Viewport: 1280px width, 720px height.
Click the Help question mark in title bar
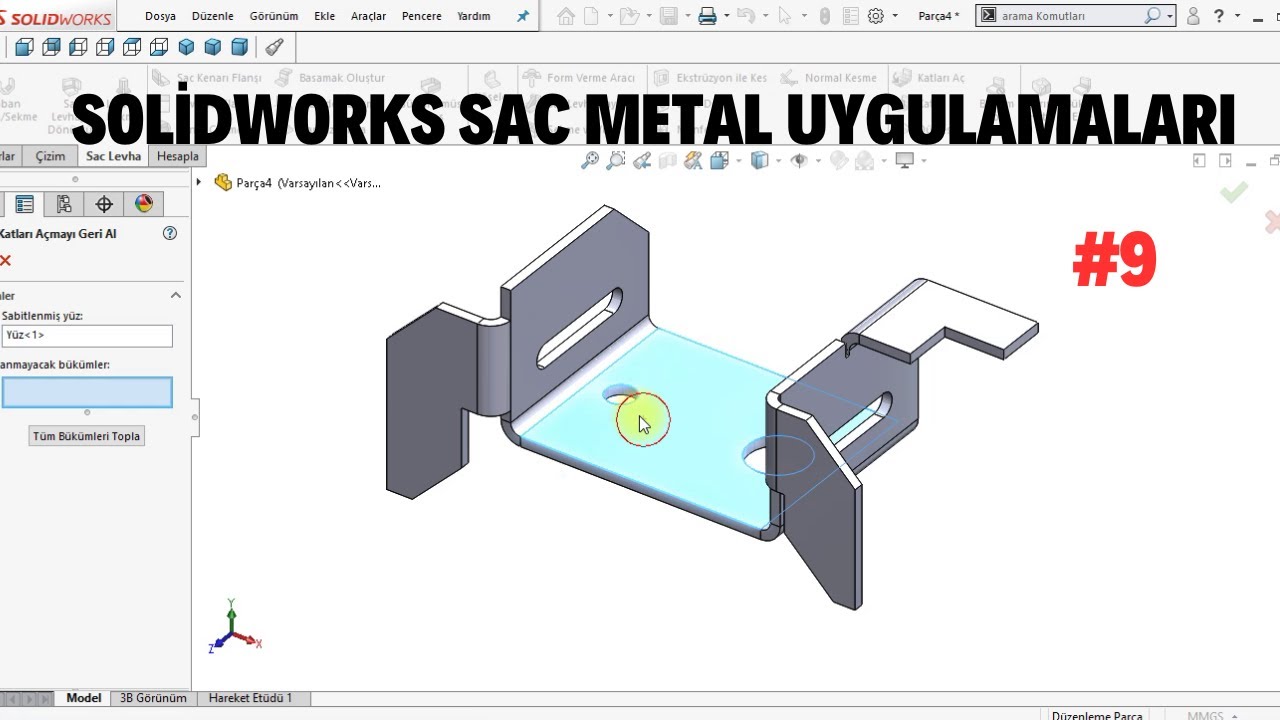point(1219,16)
